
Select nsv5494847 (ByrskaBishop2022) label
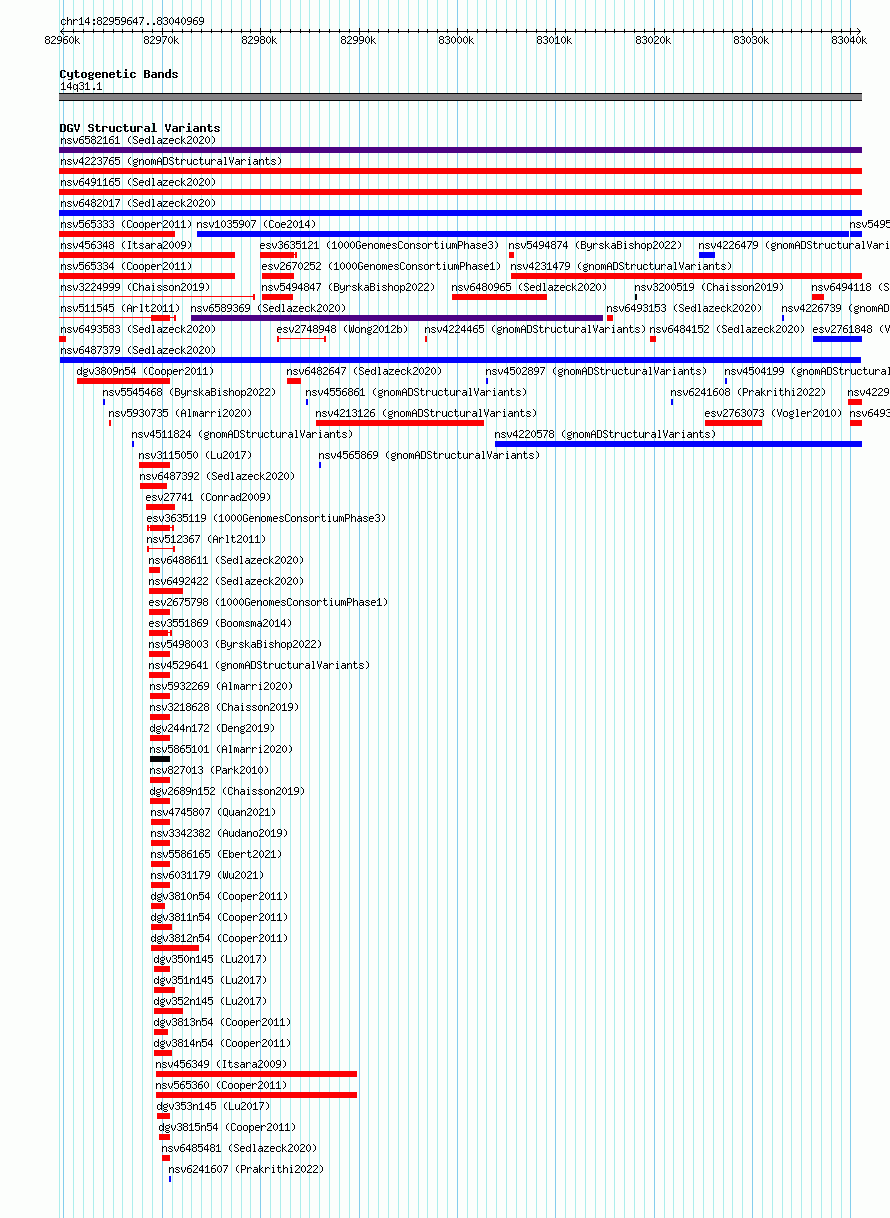click(x=348, y=287)
